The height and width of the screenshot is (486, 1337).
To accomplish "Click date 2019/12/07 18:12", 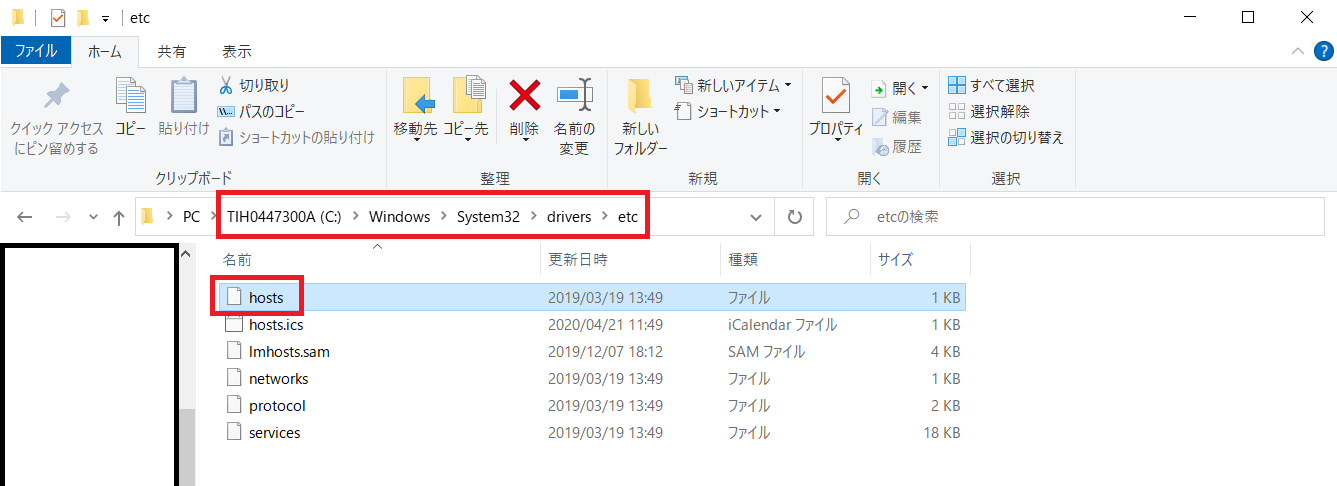I will point(606,352).
